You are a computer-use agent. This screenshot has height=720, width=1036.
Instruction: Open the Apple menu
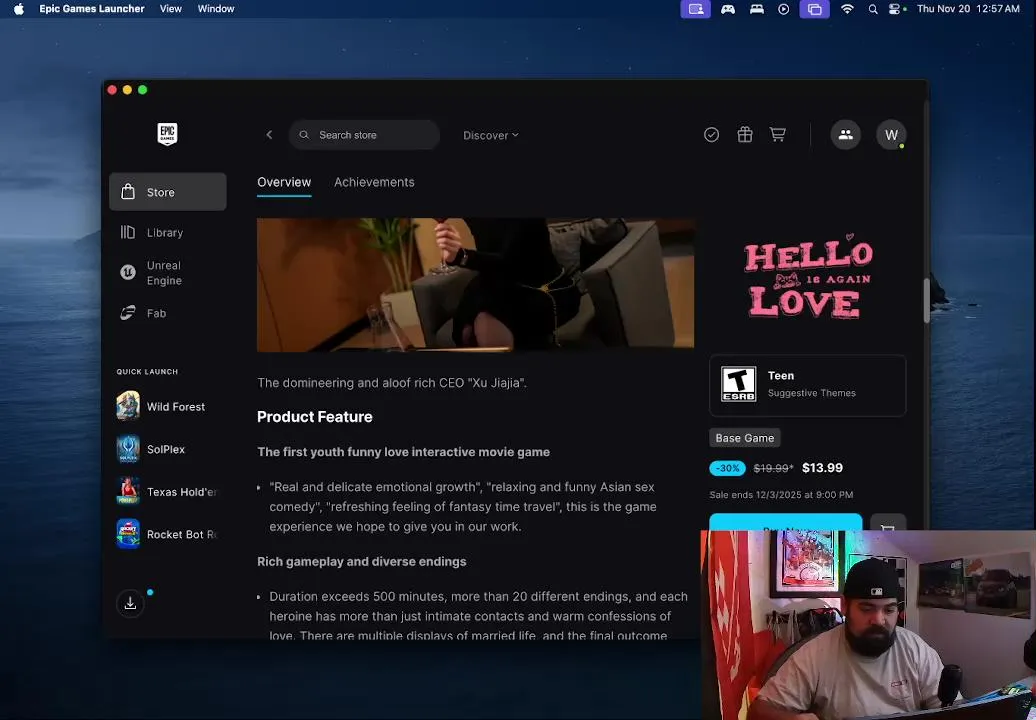[18, 9]
